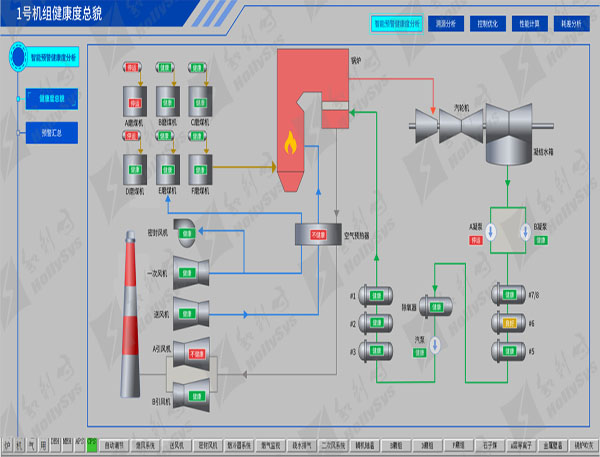Viewport: 600px width, 457px height.
Task: Switch to the 性能计算 tab
Action: coord(530,24)
